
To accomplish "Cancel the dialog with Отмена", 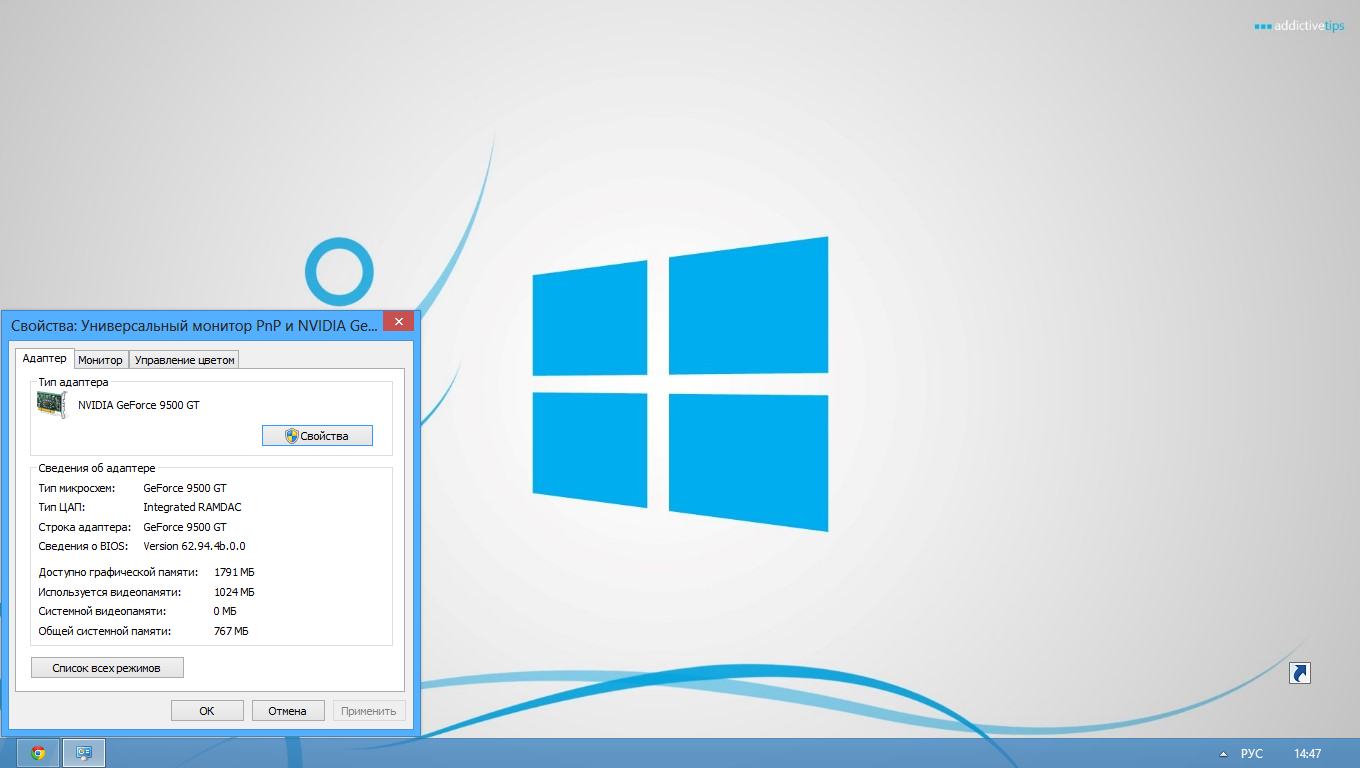I will (x=288, y=711).
